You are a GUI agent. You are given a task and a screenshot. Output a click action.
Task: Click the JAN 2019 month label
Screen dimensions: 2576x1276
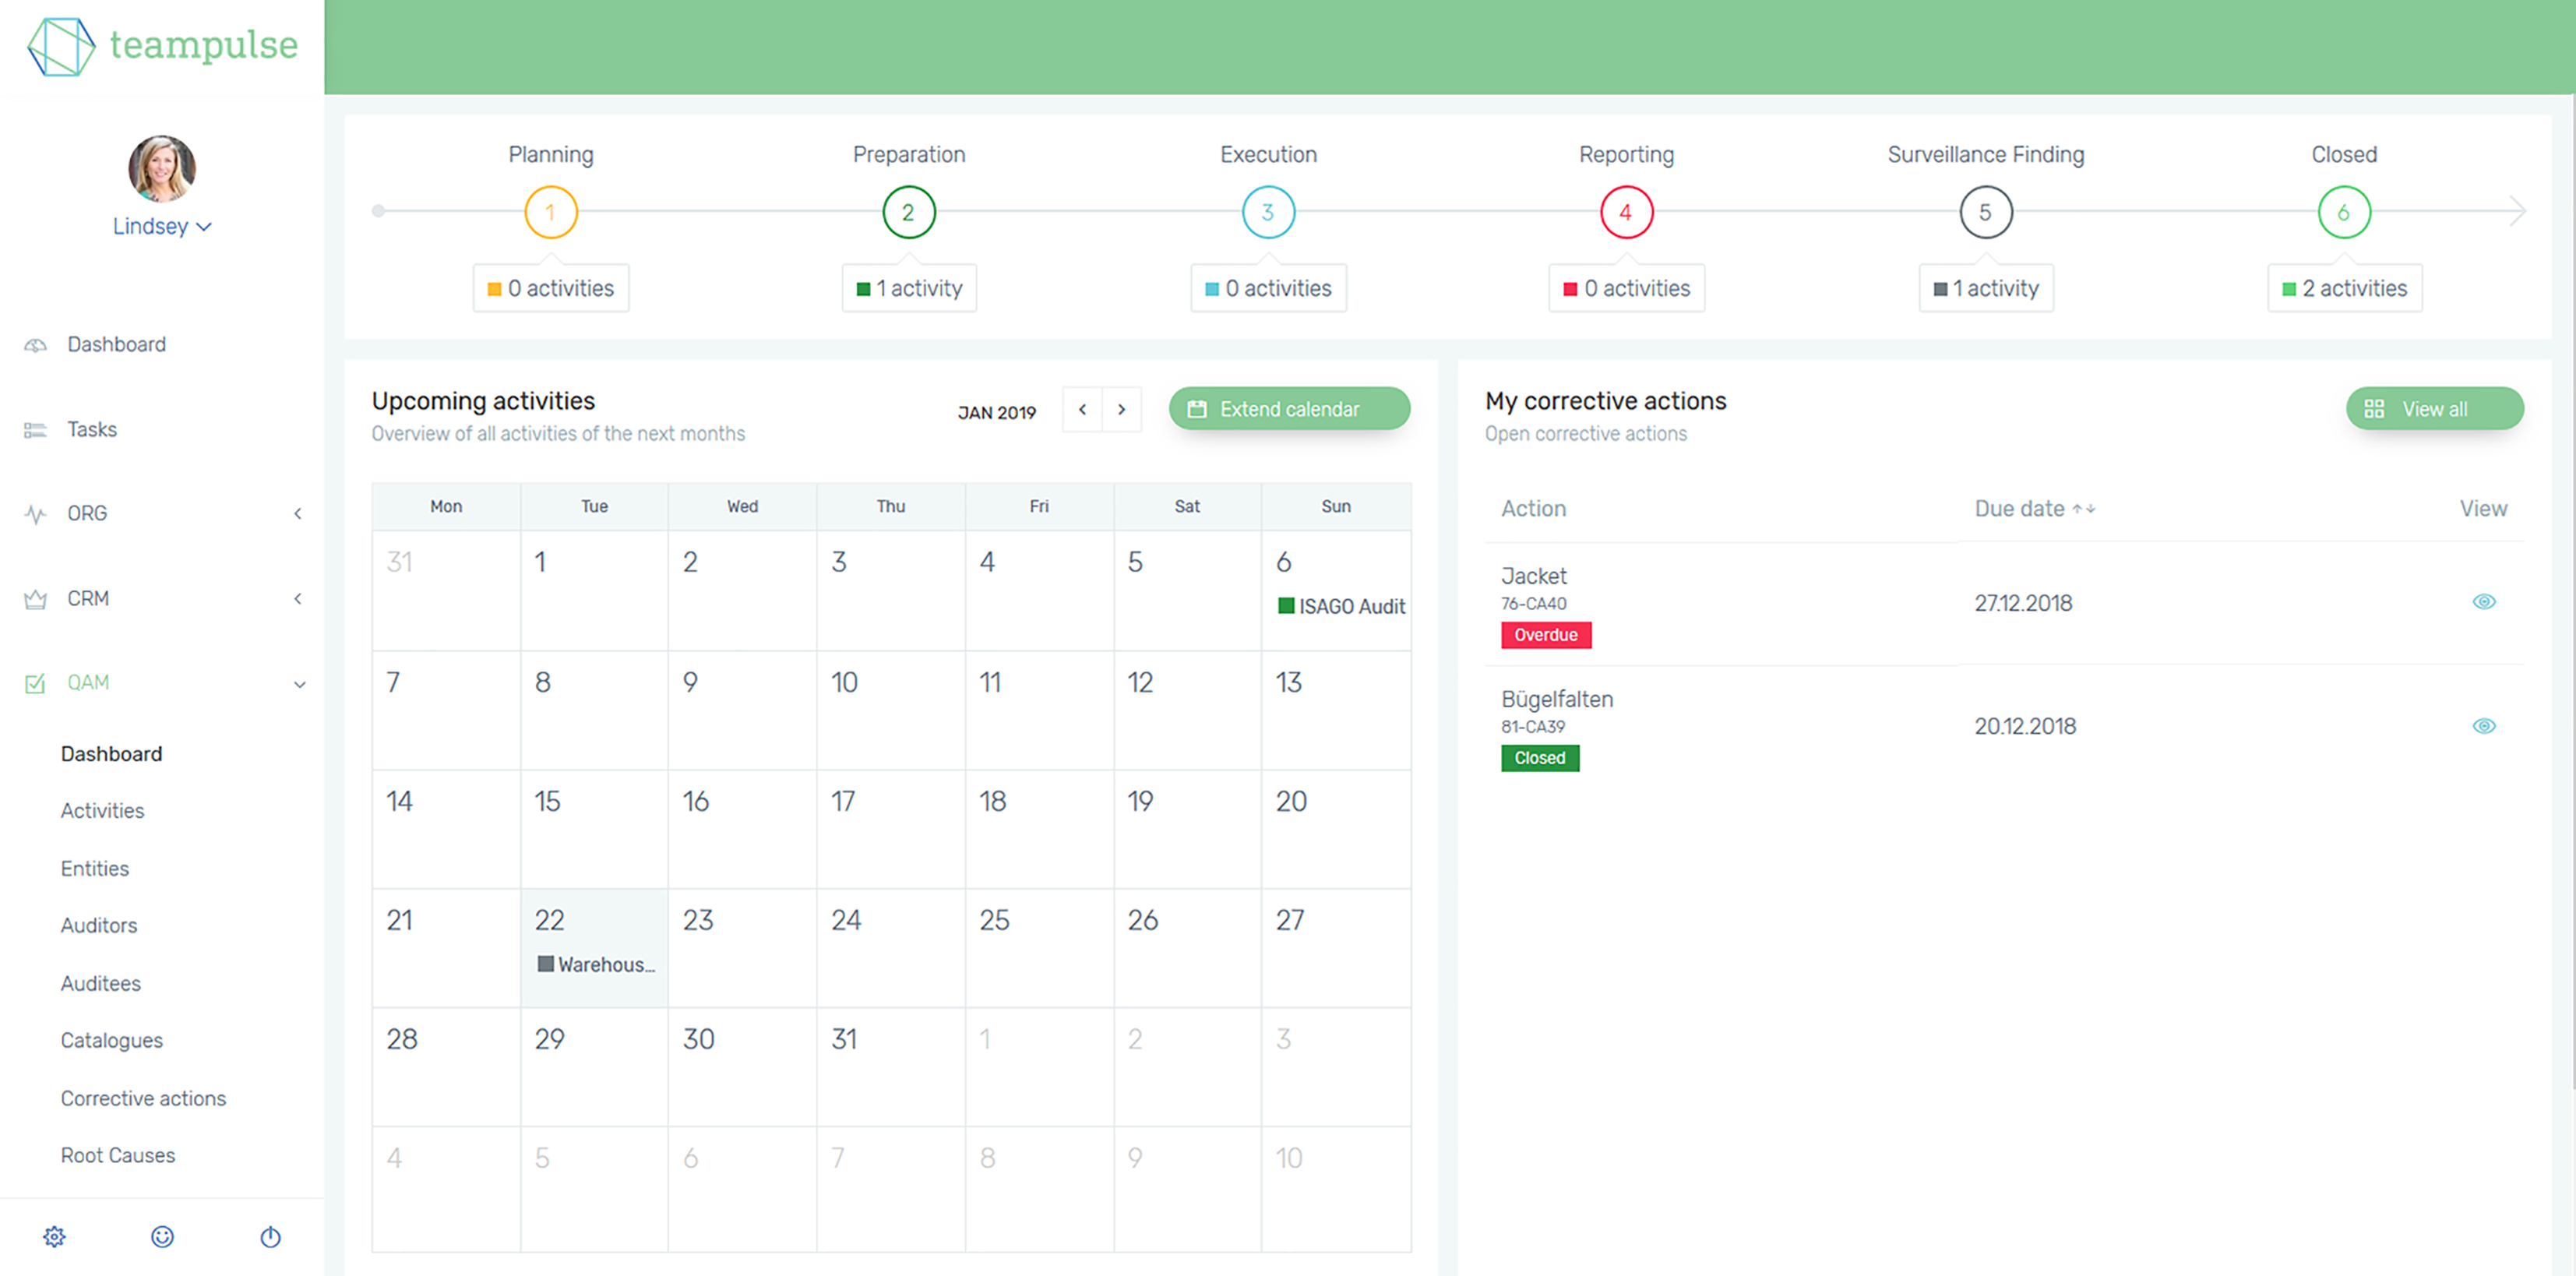tap(996, 413)
